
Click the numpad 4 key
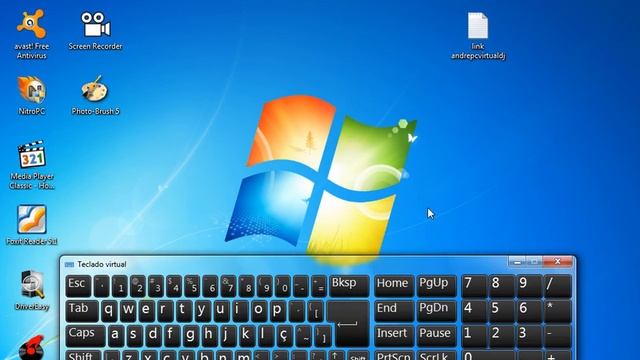[x=474, y=311]
